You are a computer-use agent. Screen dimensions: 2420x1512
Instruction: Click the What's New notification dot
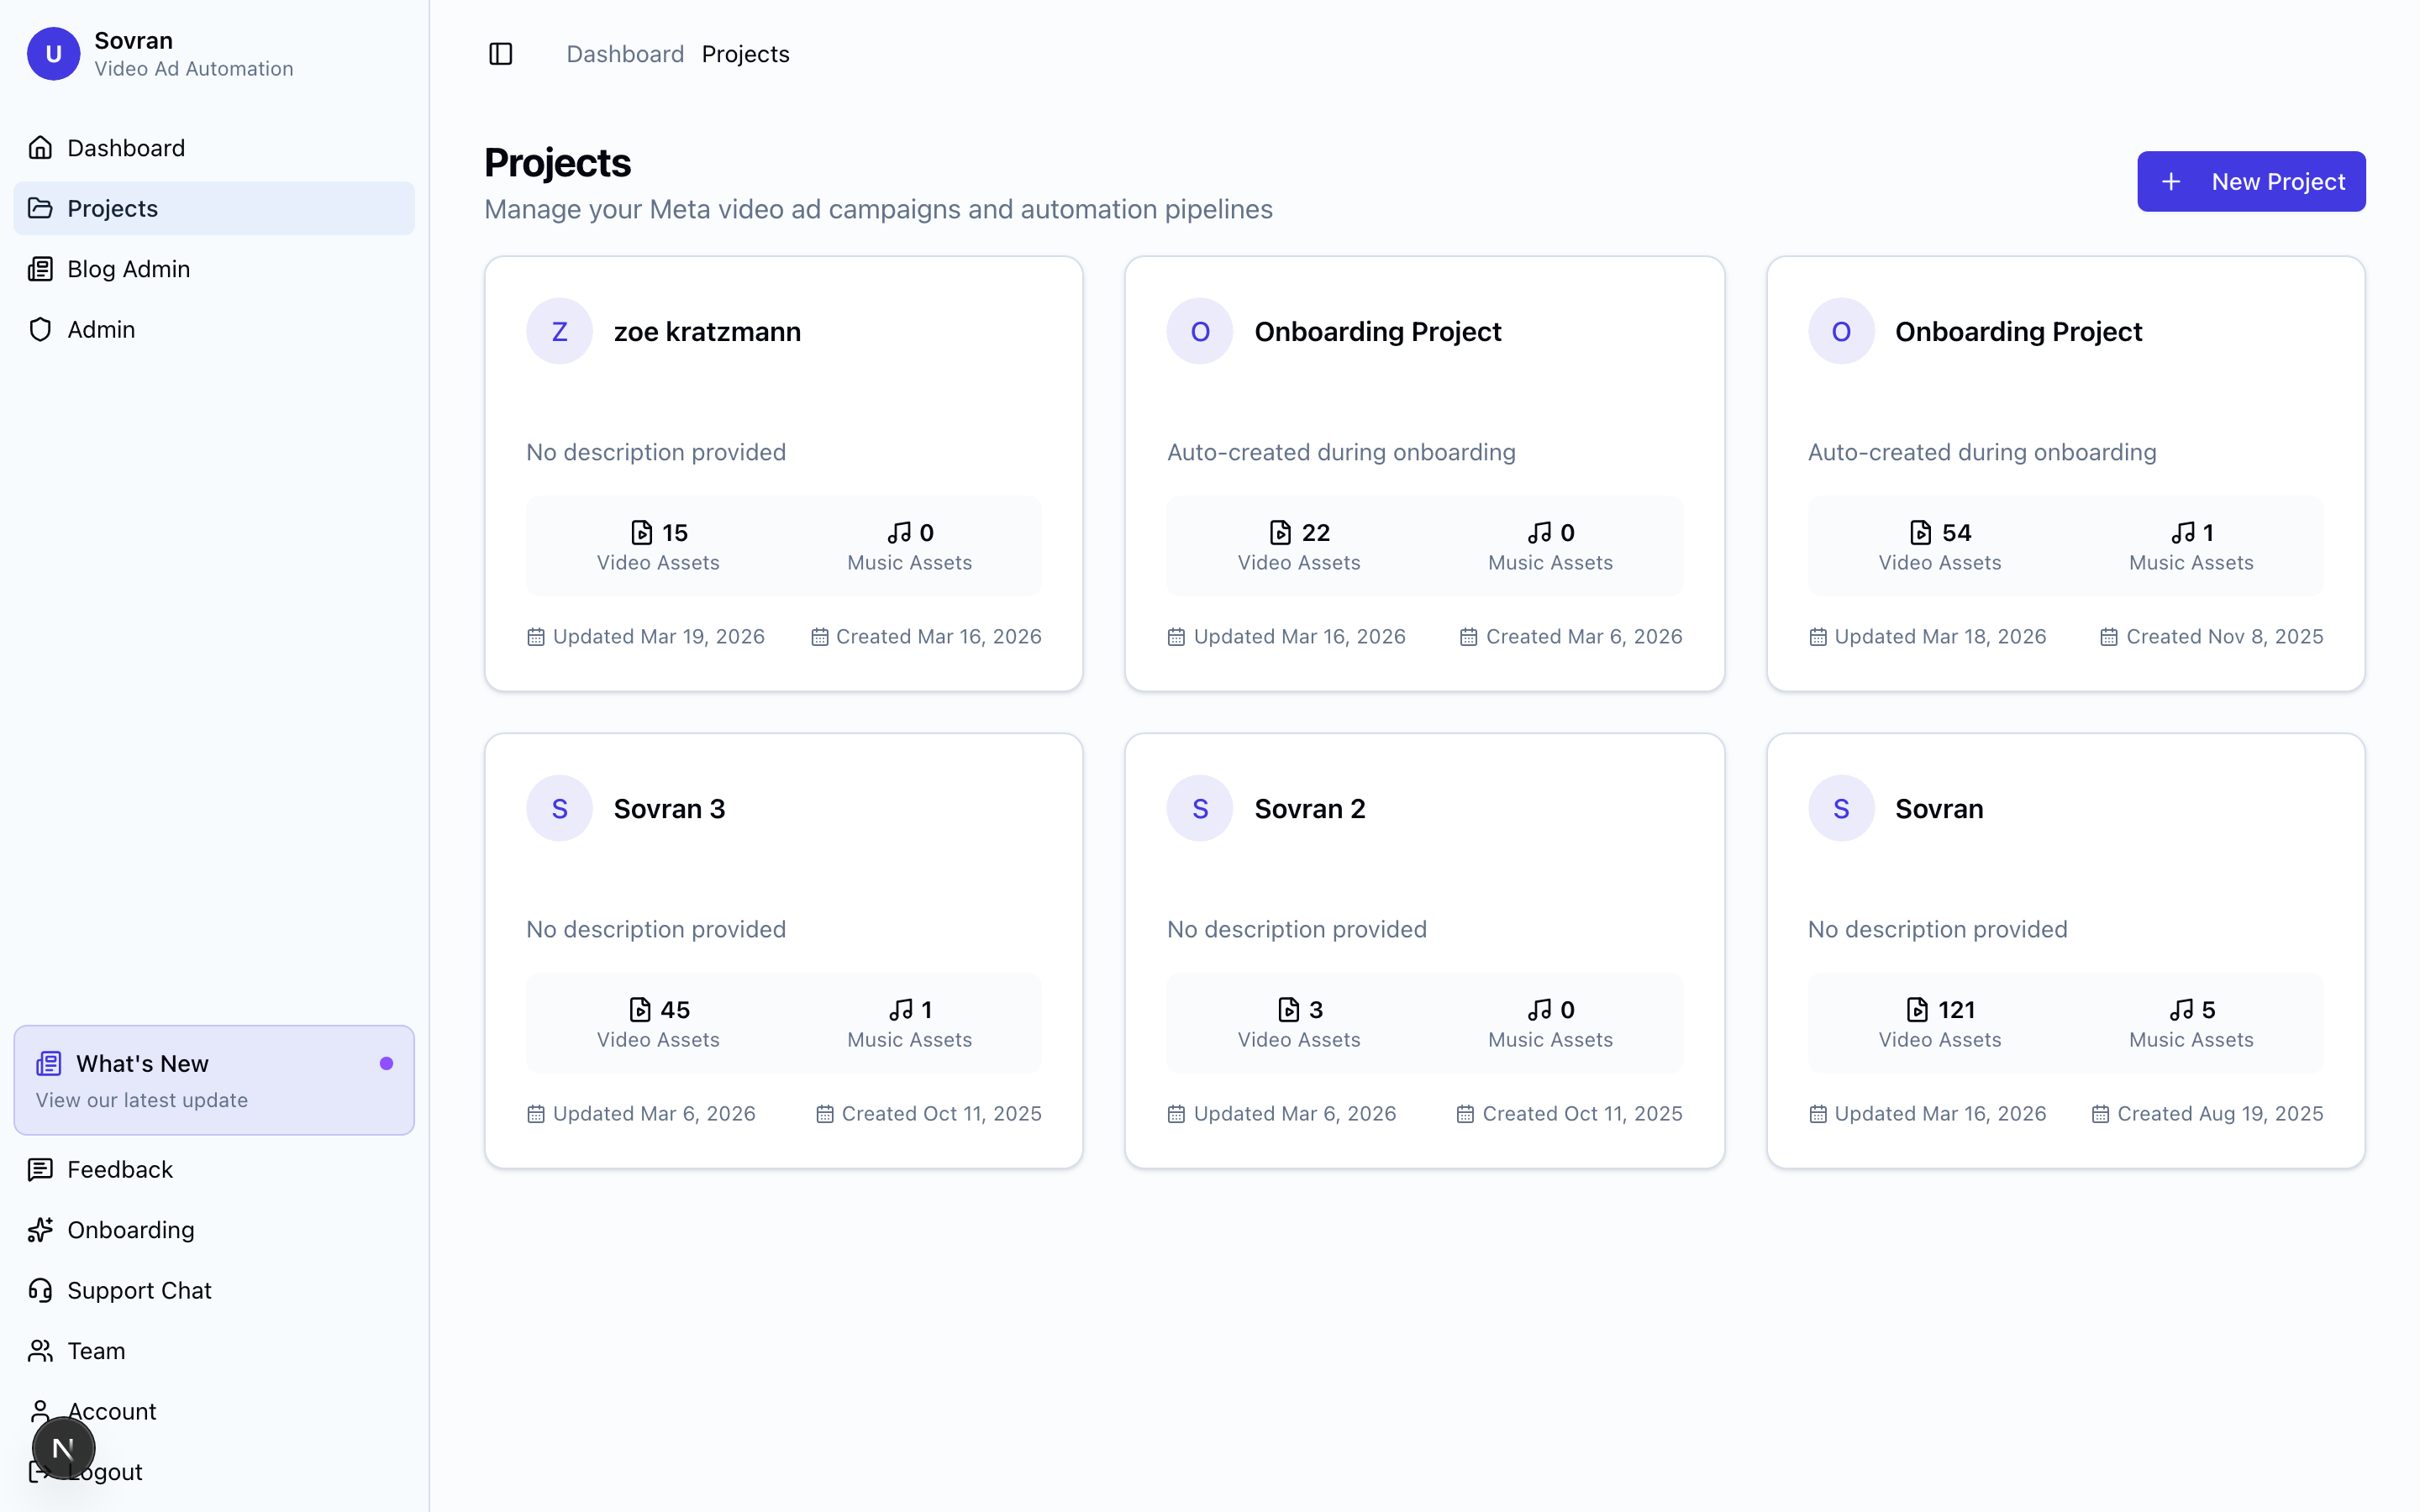point(387,1063)
